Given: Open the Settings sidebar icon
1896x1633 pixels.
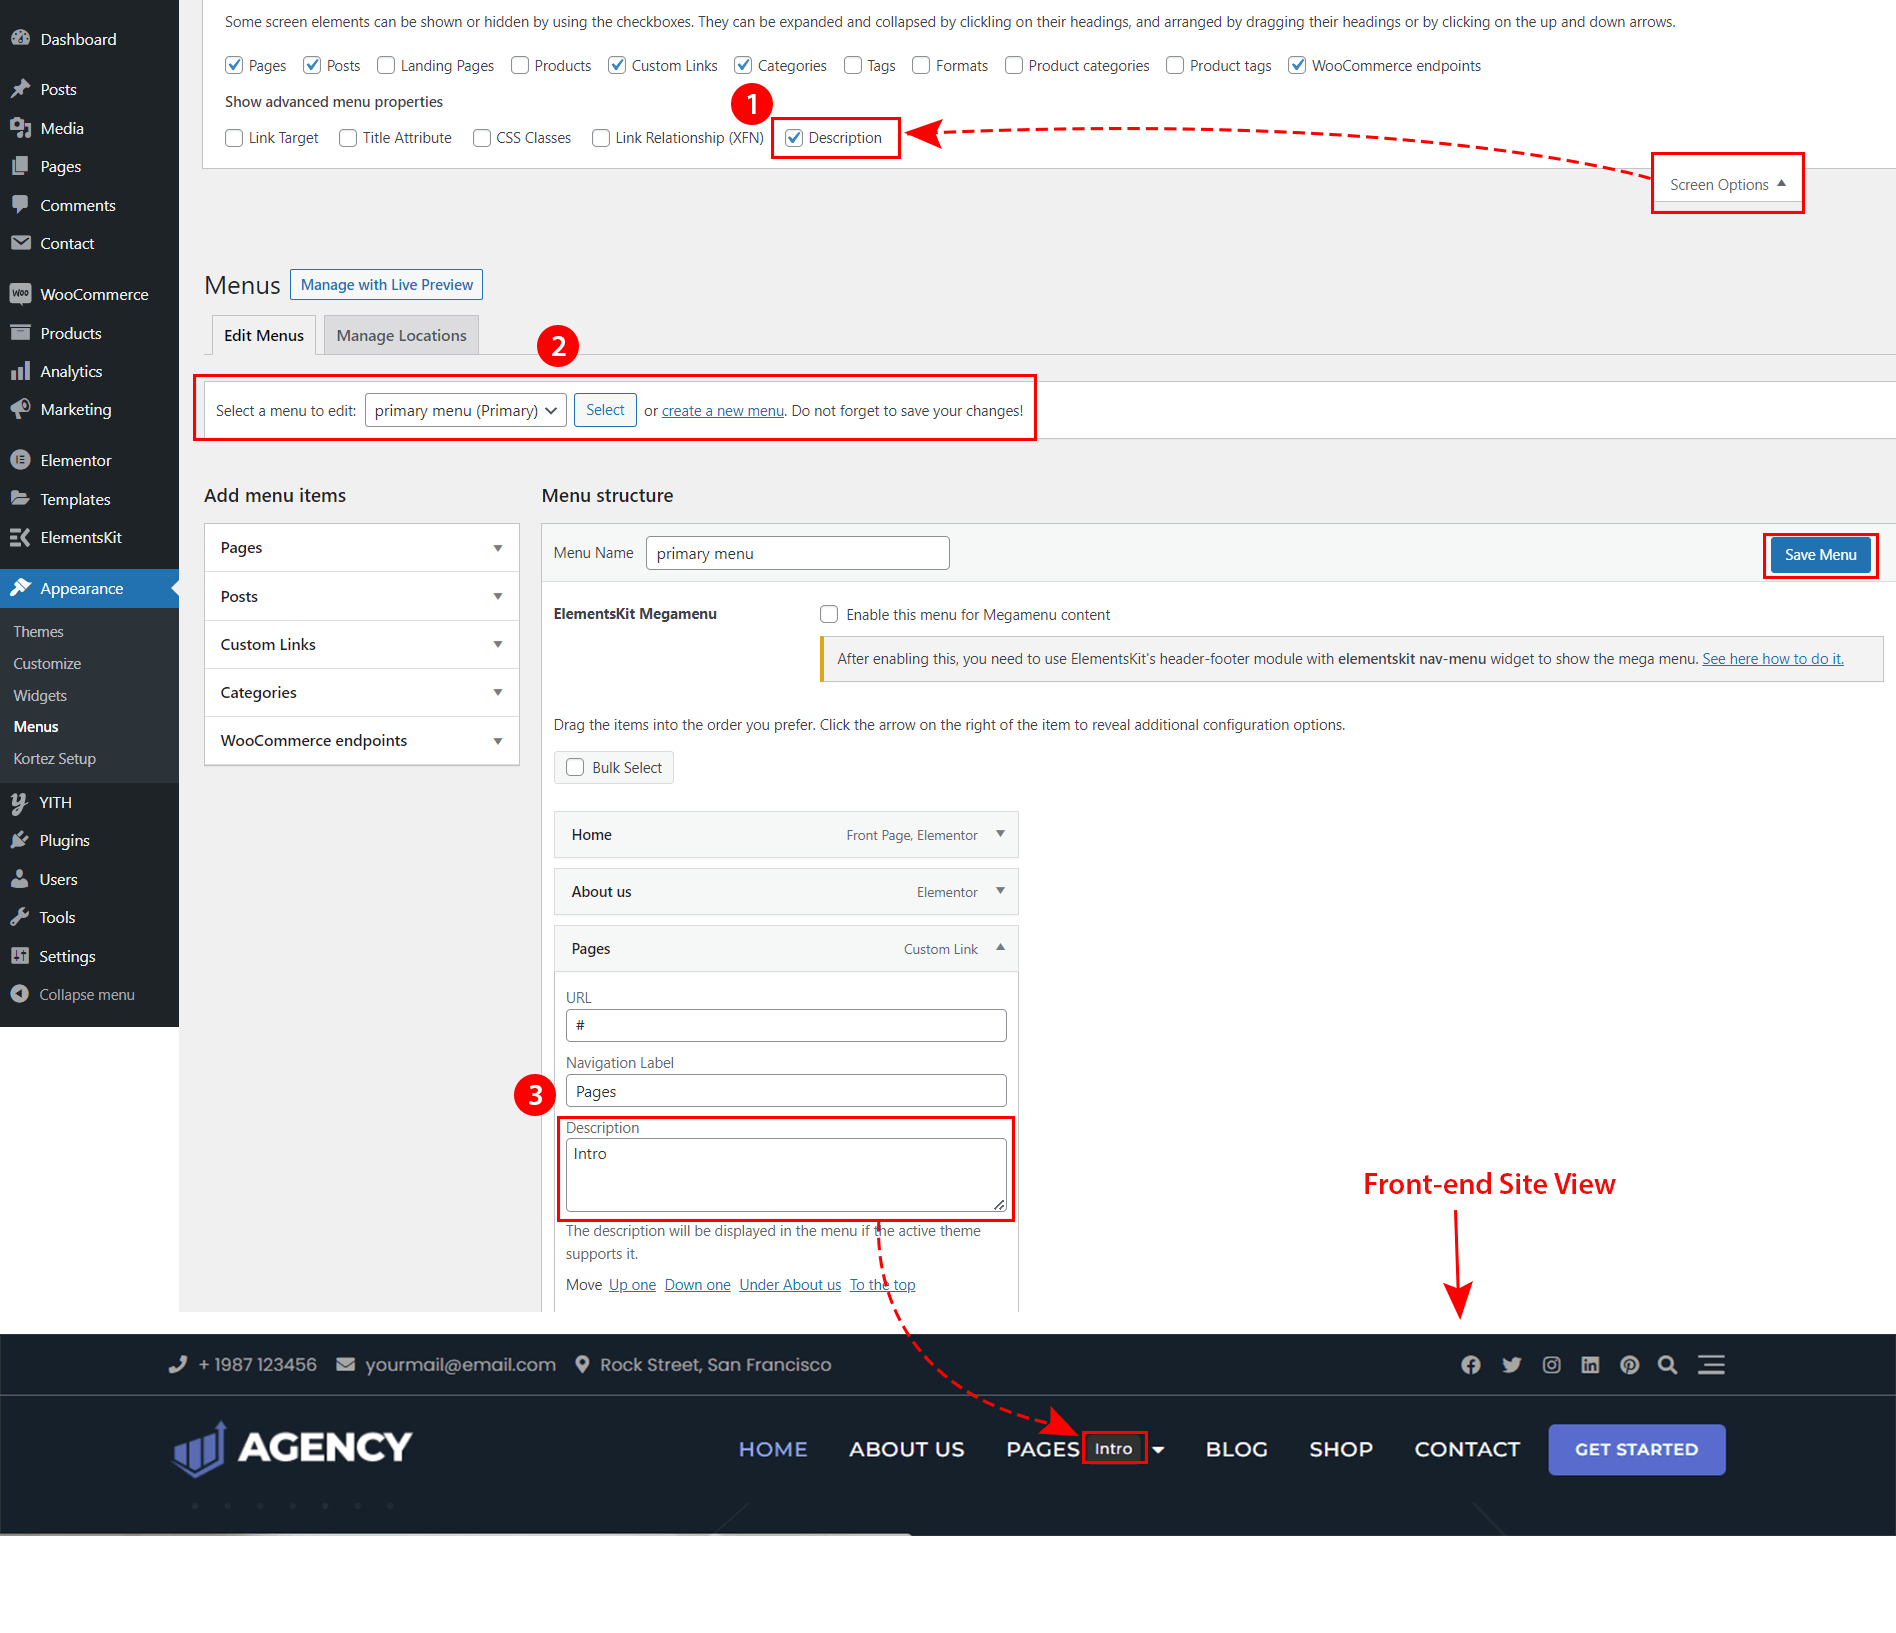Looking at the screenshot, I should coord(20,956).
